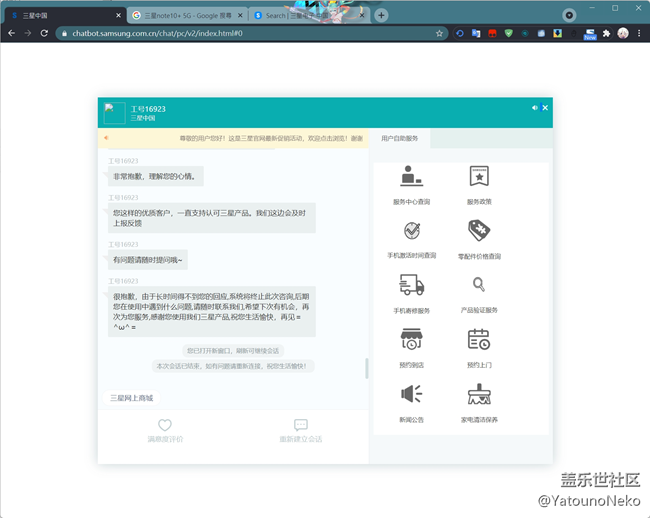Image resolution: width=650 pixels, height=518 pixels.
Task: Open the Extensions puzzle piece icon
Action: [x=606, y=33]
